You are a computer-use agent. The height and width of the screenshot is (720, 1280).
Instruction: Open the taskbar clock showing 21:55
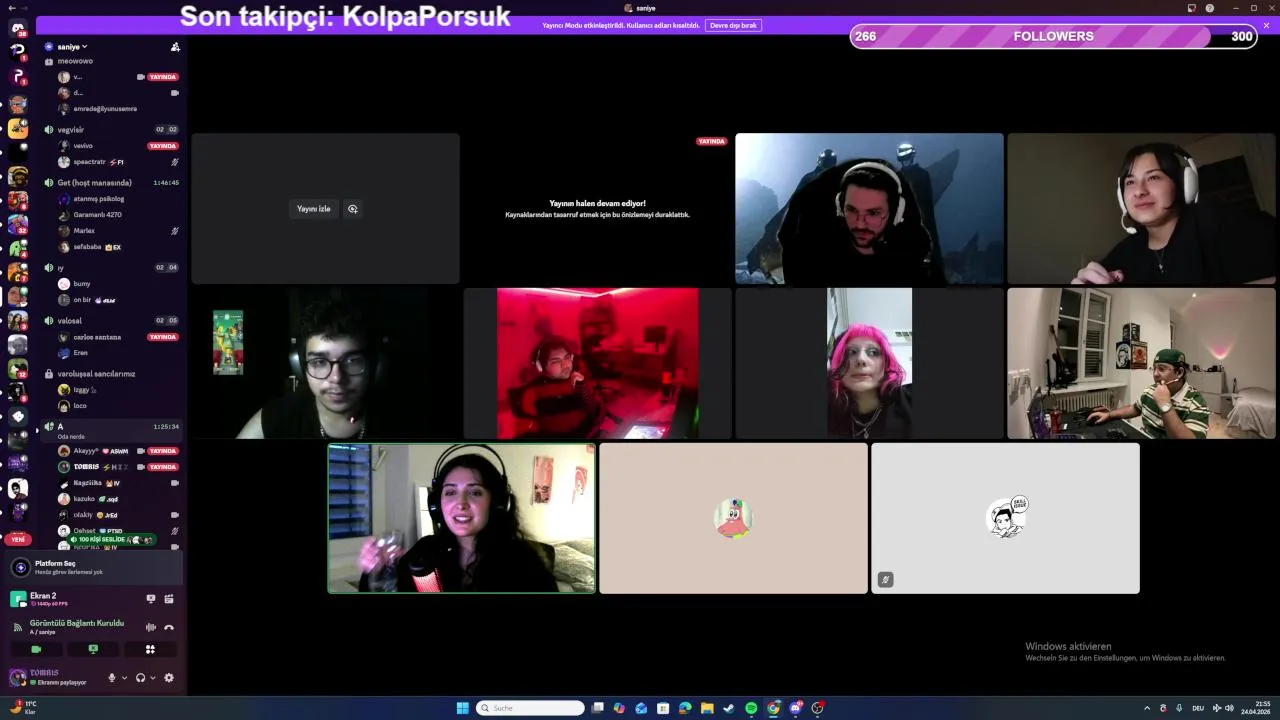pos(1256,708)
